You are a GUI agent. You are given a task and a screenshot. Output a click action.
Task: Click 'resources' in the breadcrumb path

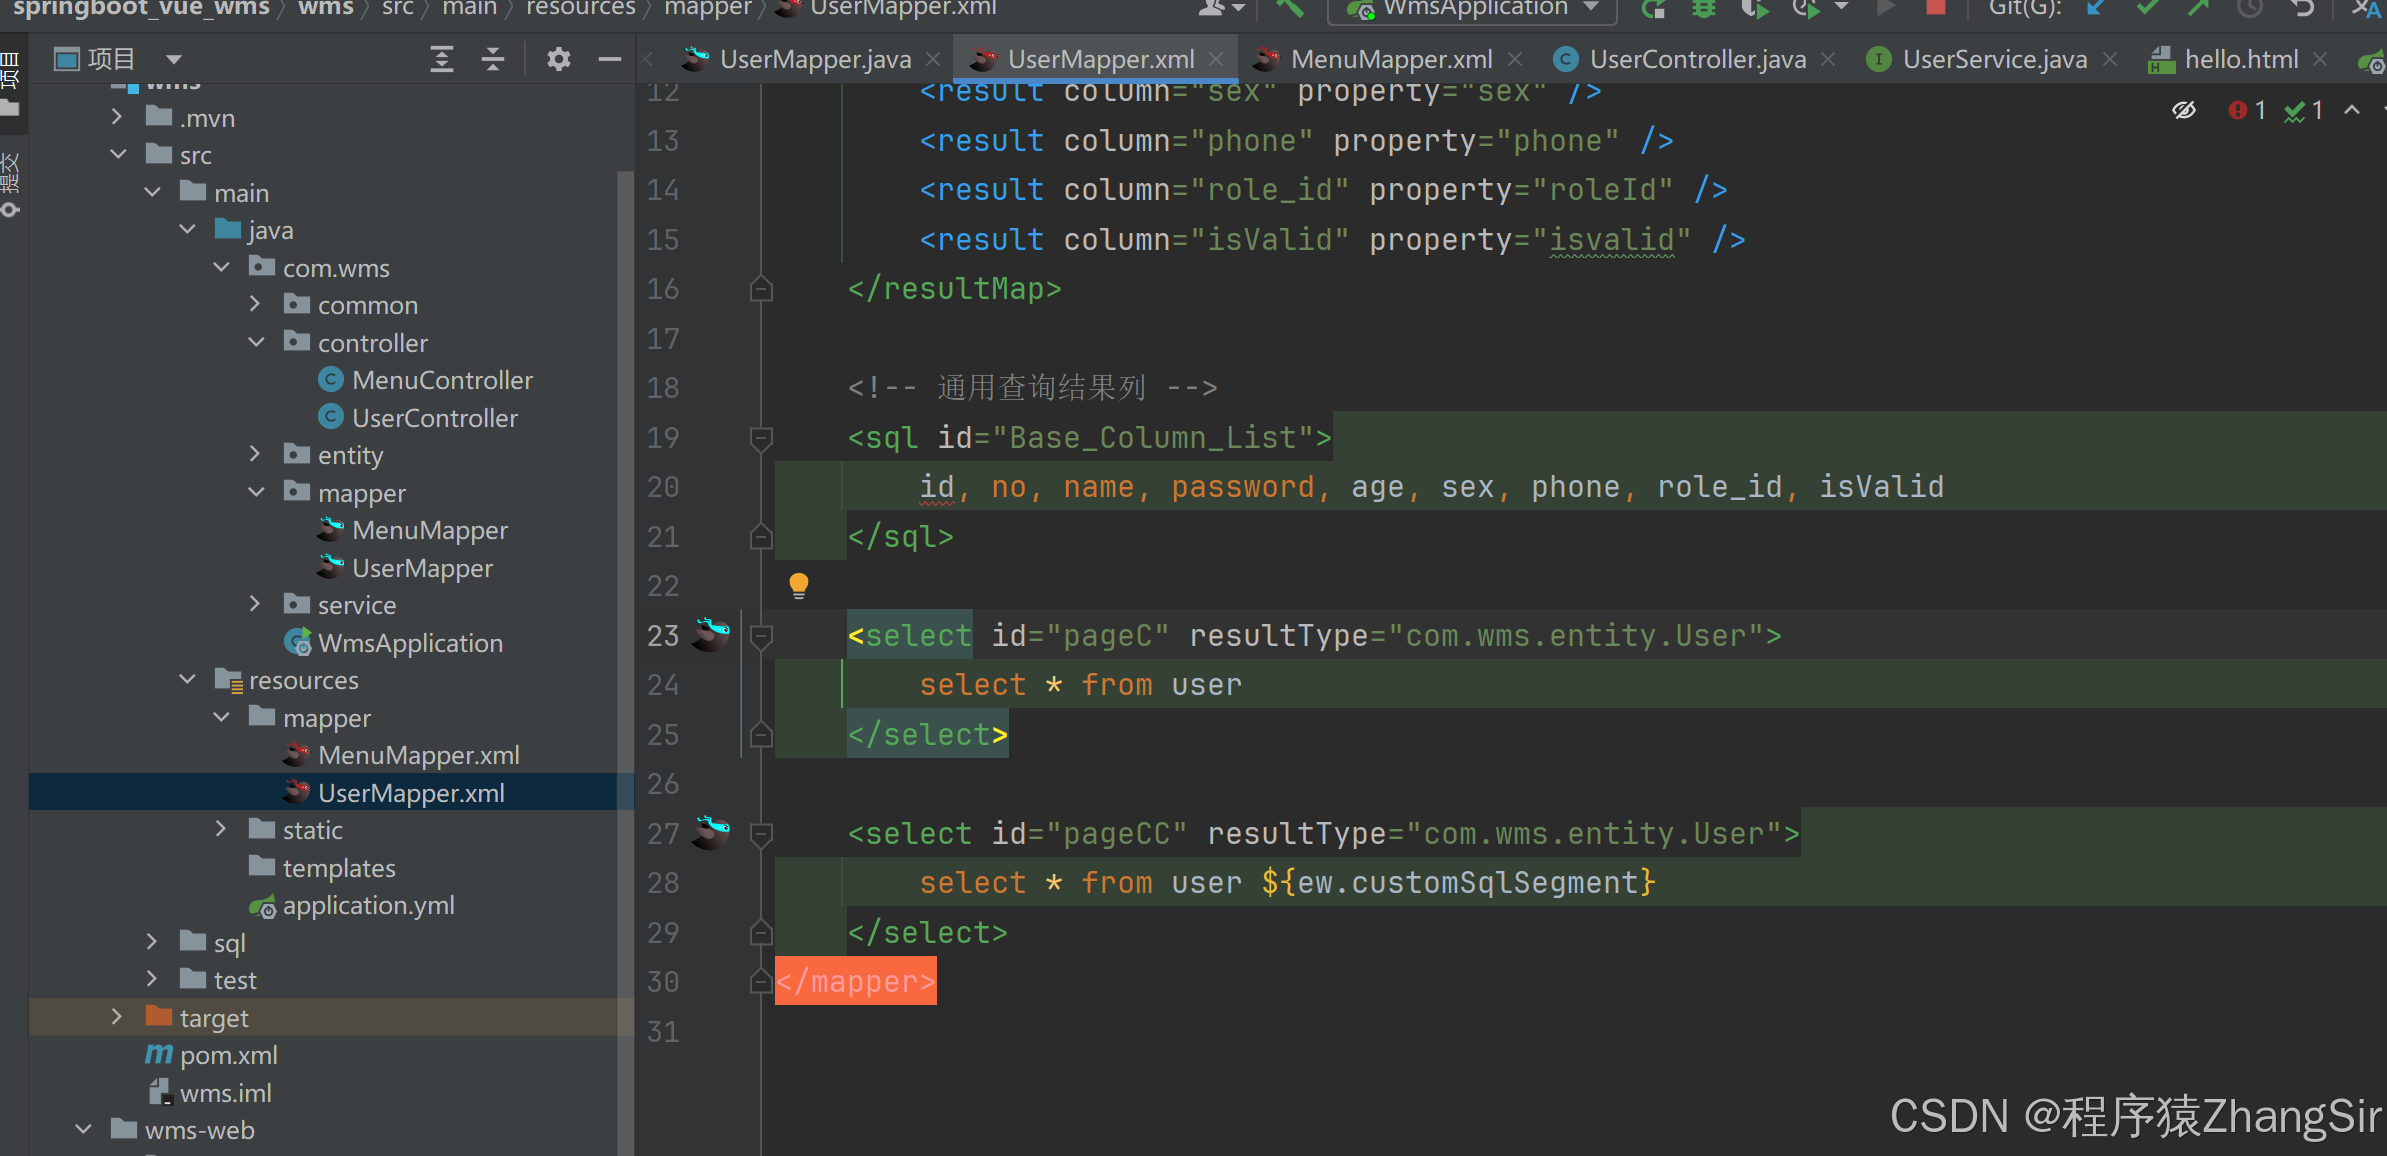point(581,8)
